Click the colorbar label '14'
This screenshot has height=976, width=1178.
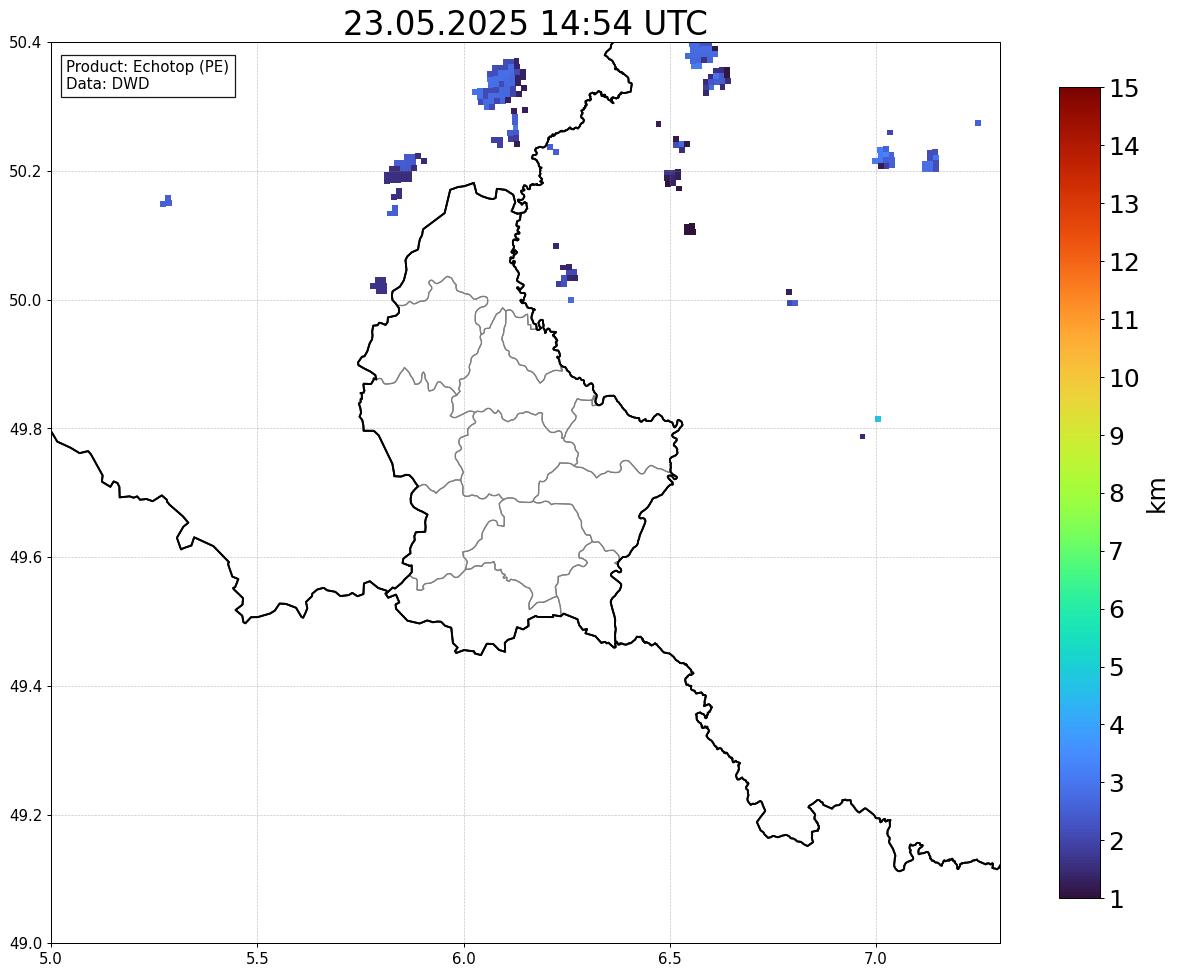pyautogui.click(x=1124, y=147)
